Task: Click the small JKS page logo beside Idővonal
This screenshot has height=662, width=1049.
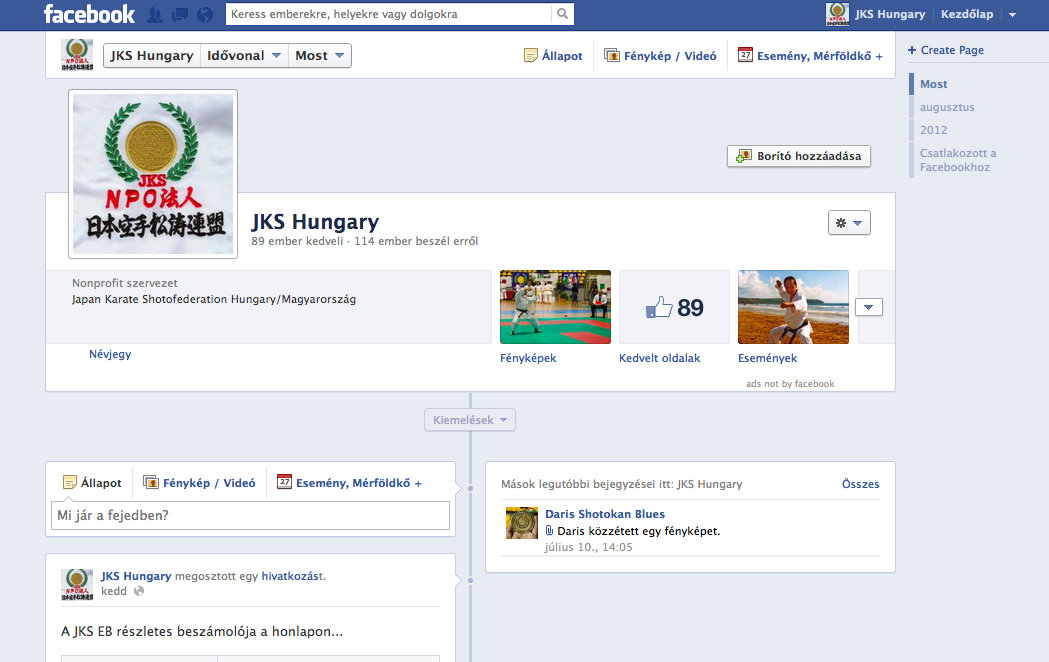Action: tap(77, 55)
